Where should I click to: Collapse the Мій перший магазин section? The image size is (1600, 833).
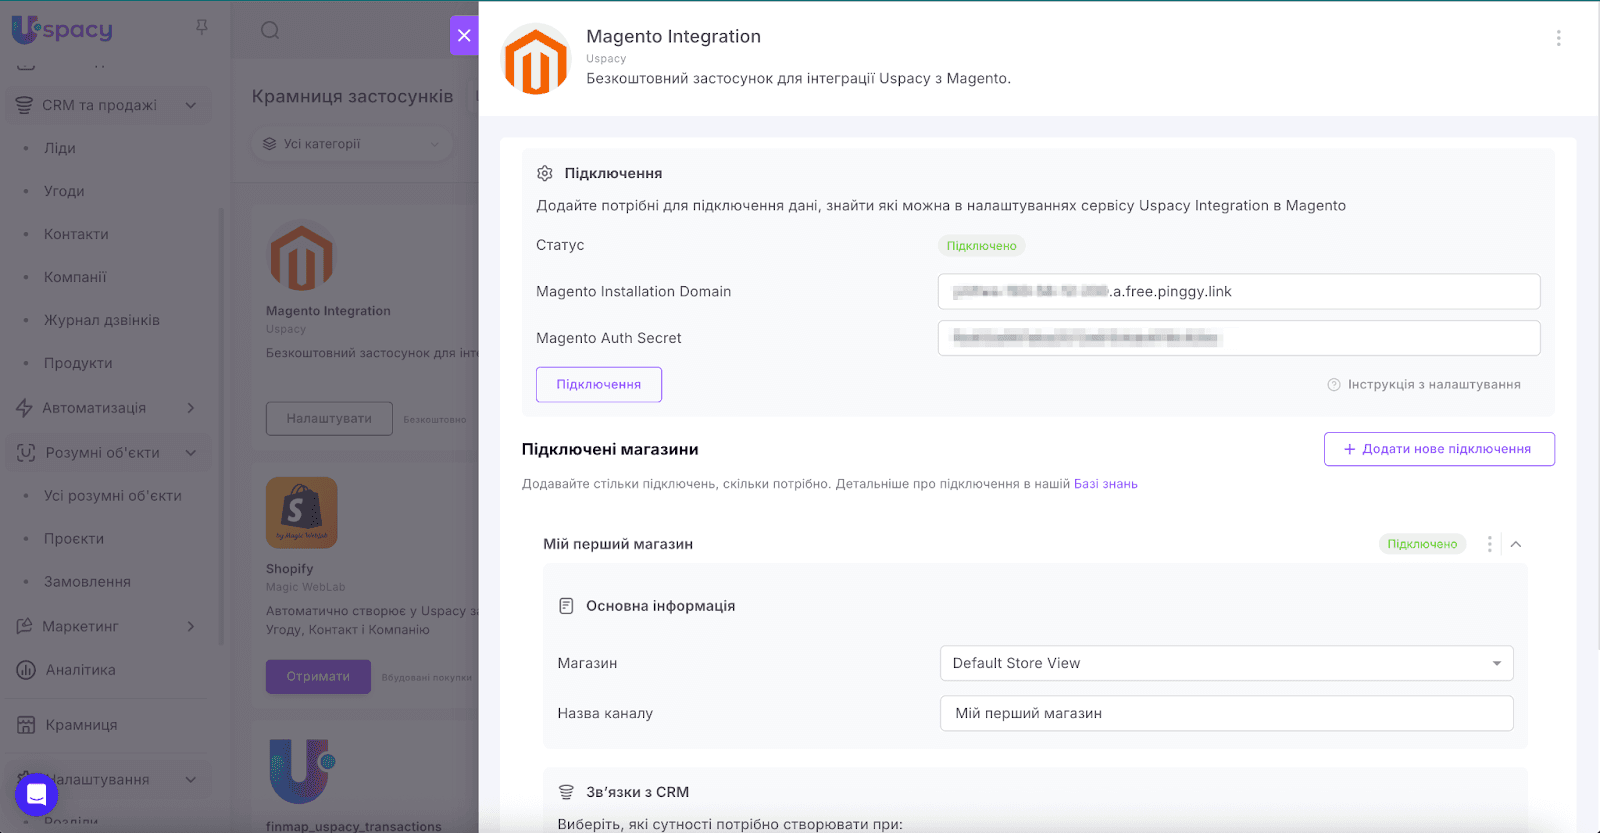tap(1516, 544)
